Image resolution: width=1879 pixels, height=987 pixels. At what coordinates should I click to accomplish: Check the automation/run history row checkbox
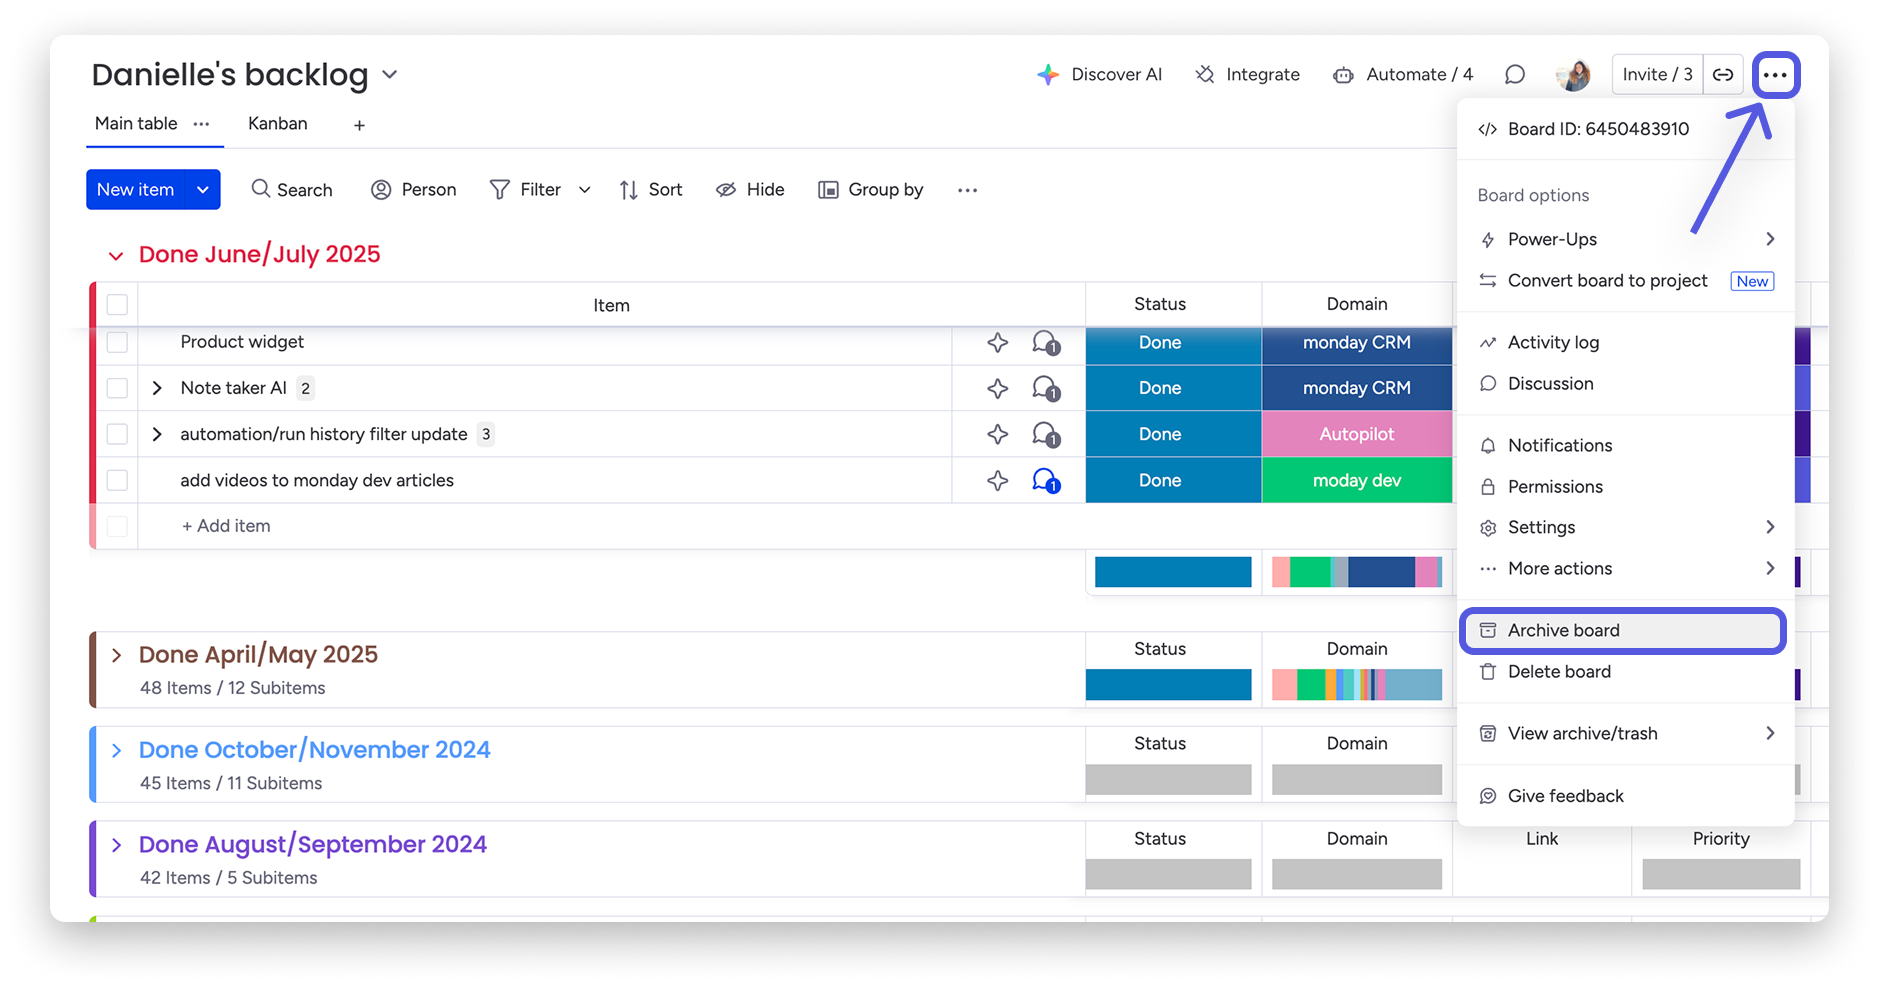[117, 435]
